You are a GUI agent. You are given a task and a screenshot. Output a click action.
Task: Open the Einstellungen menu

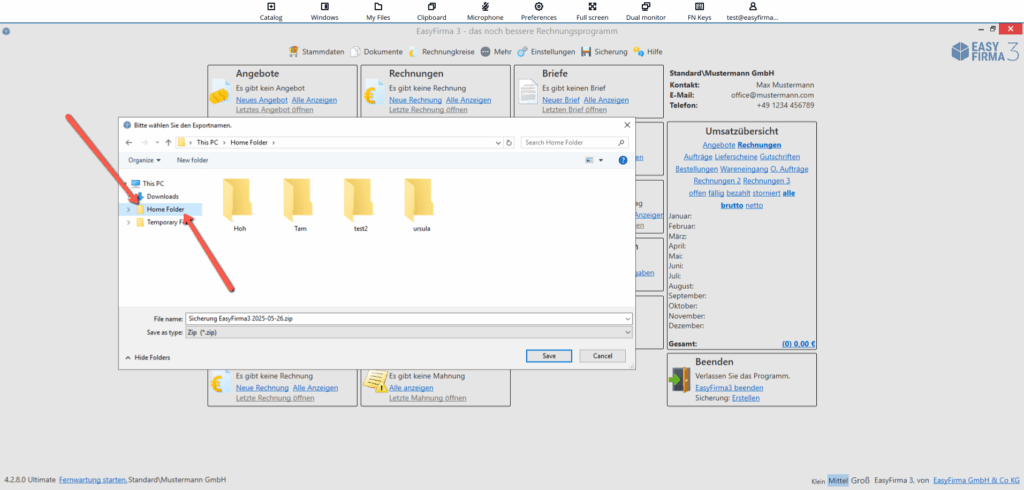tap(546, 52)
